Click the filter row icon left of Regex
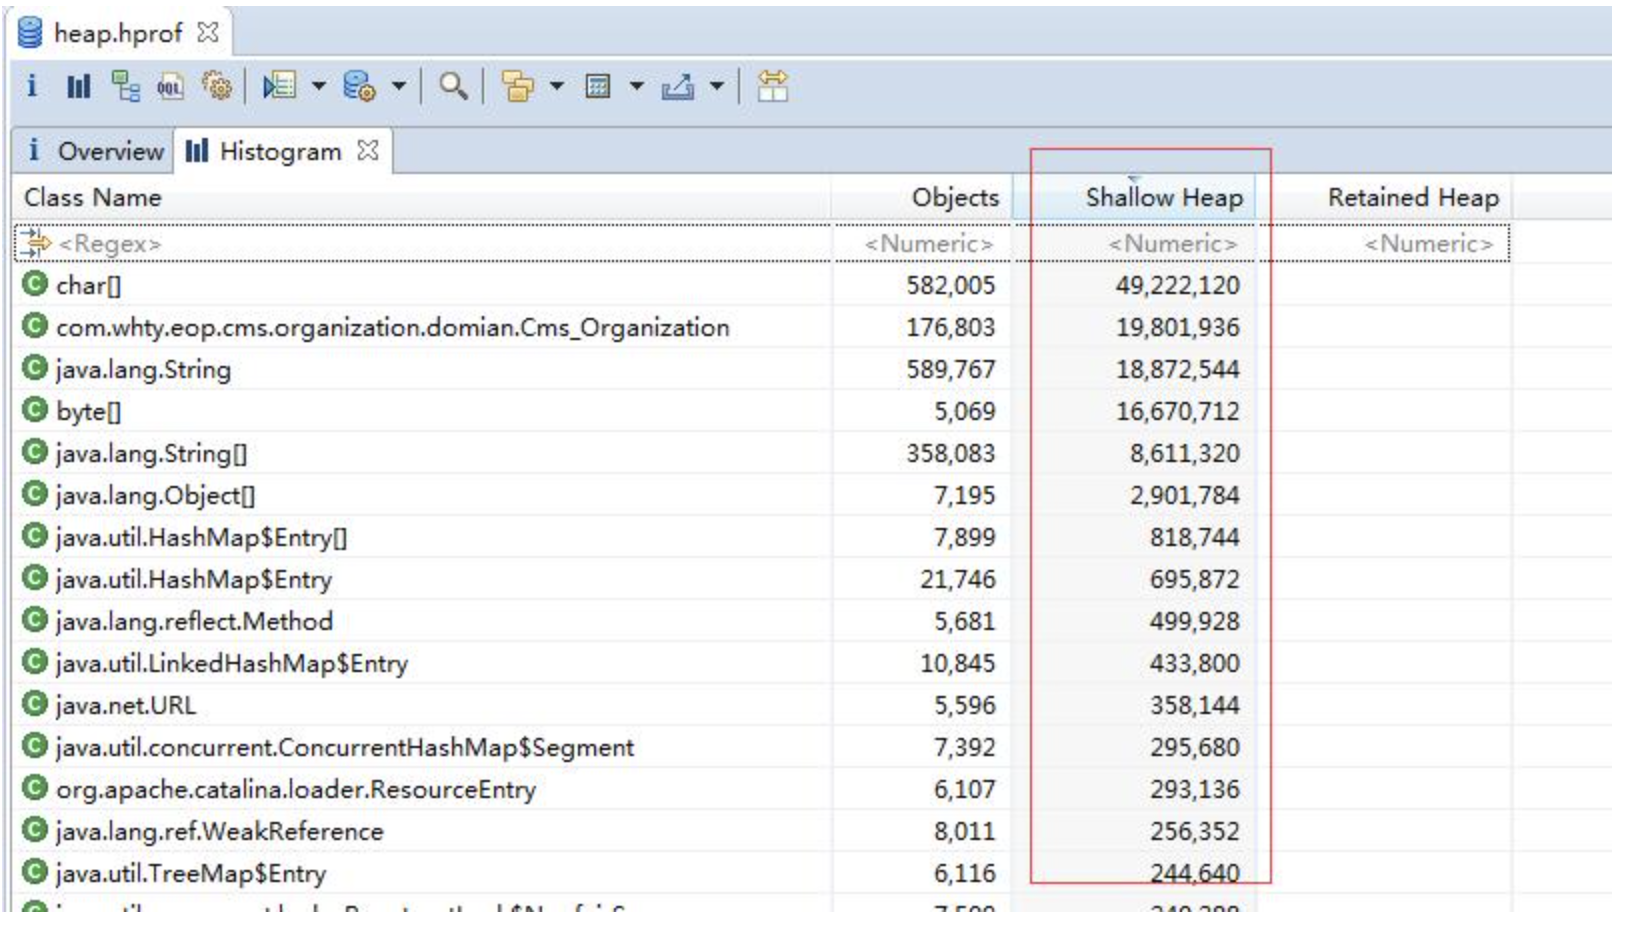This screenshot has height=946, width=1632. (x=36, y=243)
